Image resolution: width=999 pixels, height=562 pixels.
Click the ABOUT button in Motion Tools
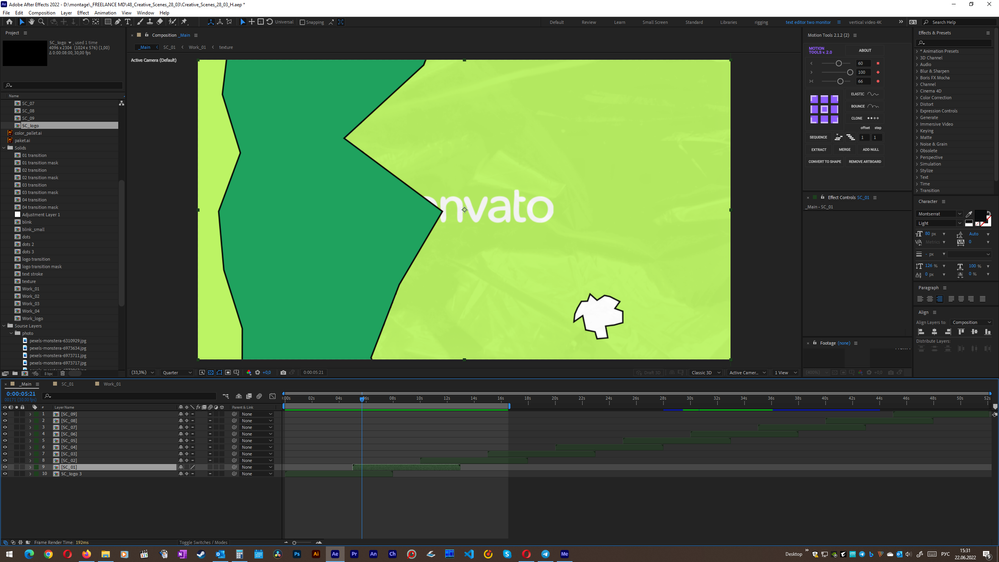pyautogui.click(x=865, y=50)
